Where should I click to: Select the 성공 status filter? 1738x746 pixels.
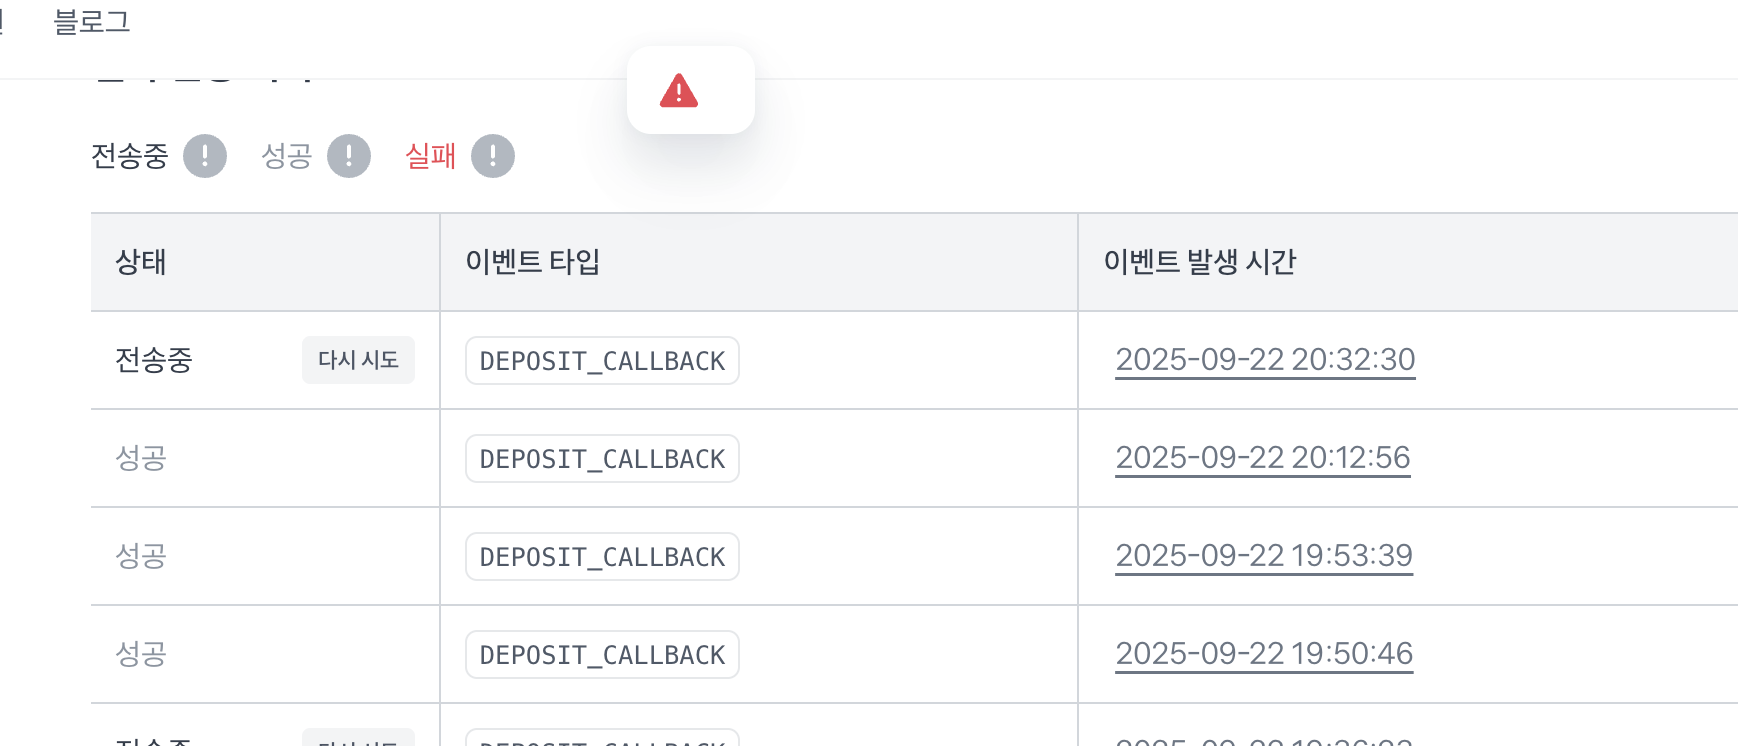tap(287, 156)
